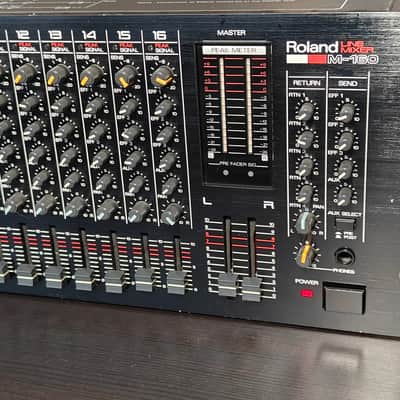Click channel 15 peak/signal LED
This screenshot has height=400, width=400.
(115, 48)
